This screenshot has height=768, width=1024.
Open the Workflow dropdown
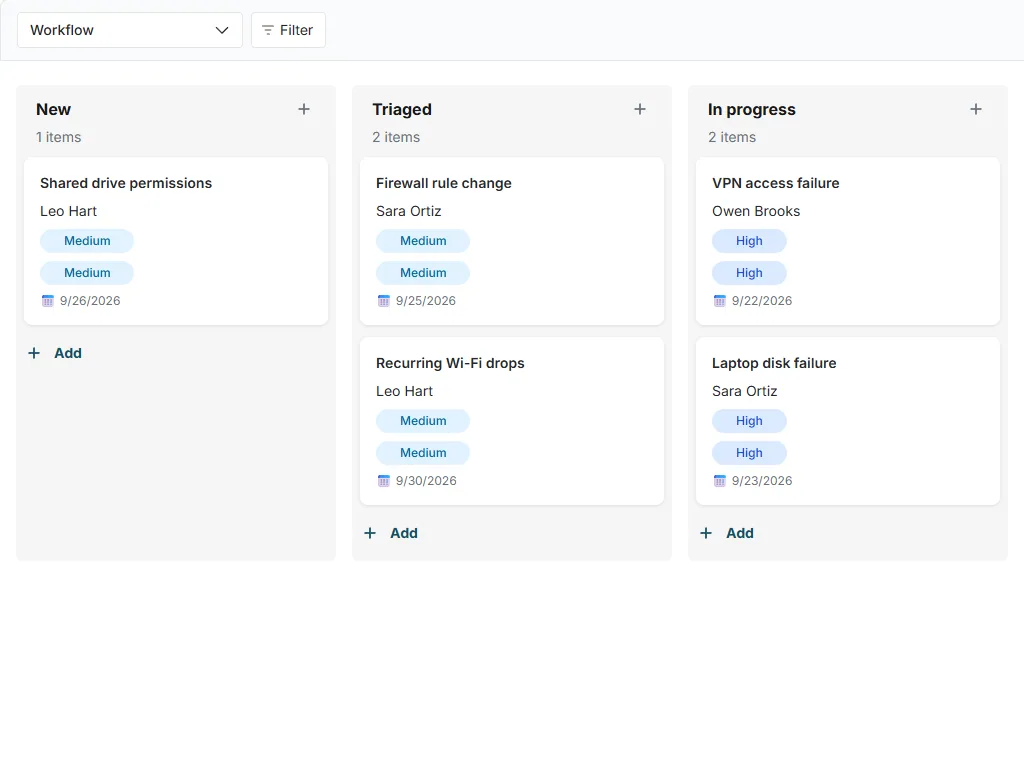129,30
